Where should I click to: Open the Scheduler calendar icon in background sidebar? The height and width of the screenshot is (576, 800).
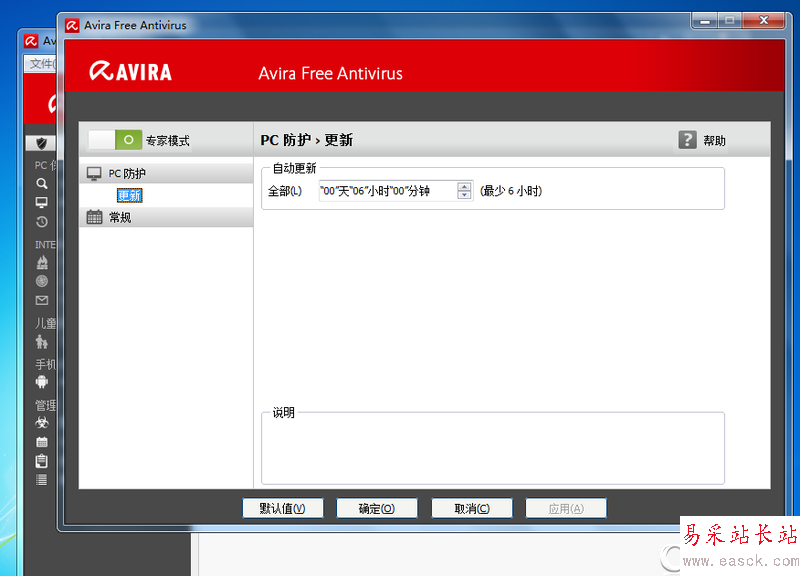tap(42, 442)
